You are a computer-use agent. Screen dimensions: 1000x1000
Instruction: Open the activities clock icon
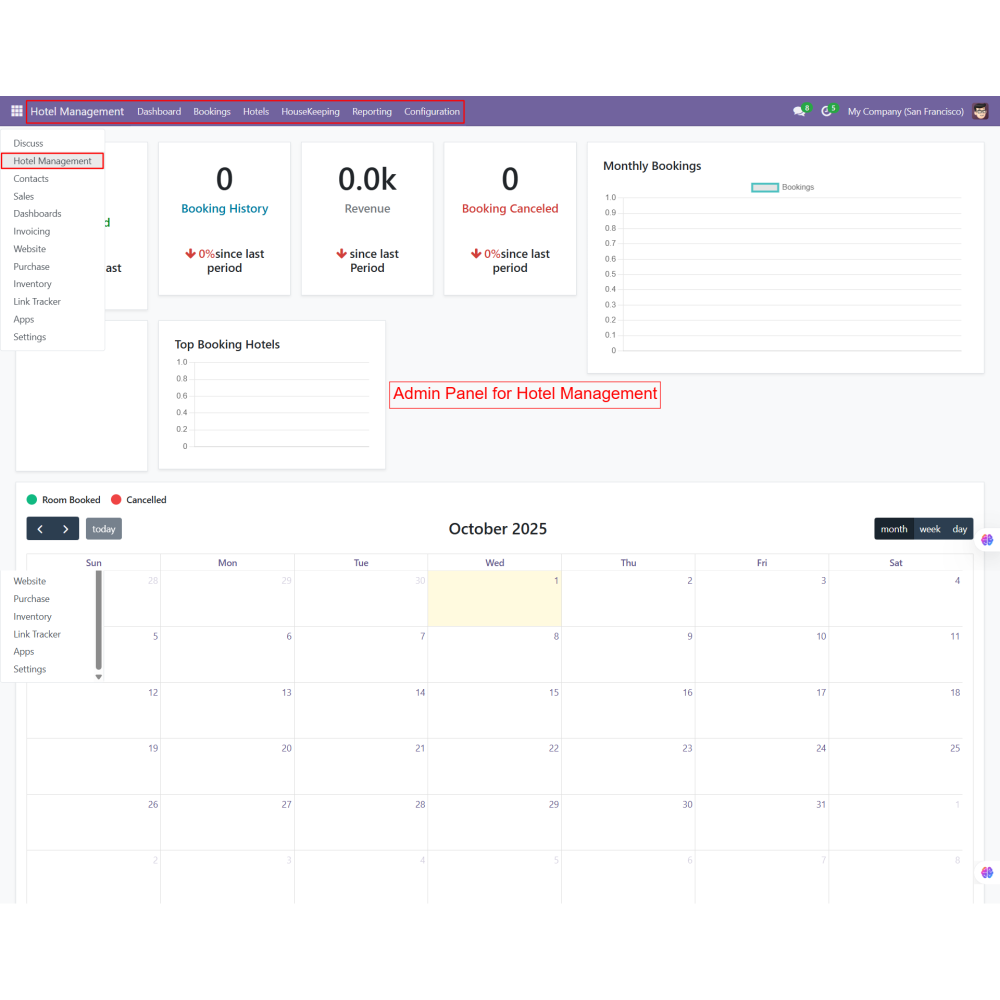[827, 112]
